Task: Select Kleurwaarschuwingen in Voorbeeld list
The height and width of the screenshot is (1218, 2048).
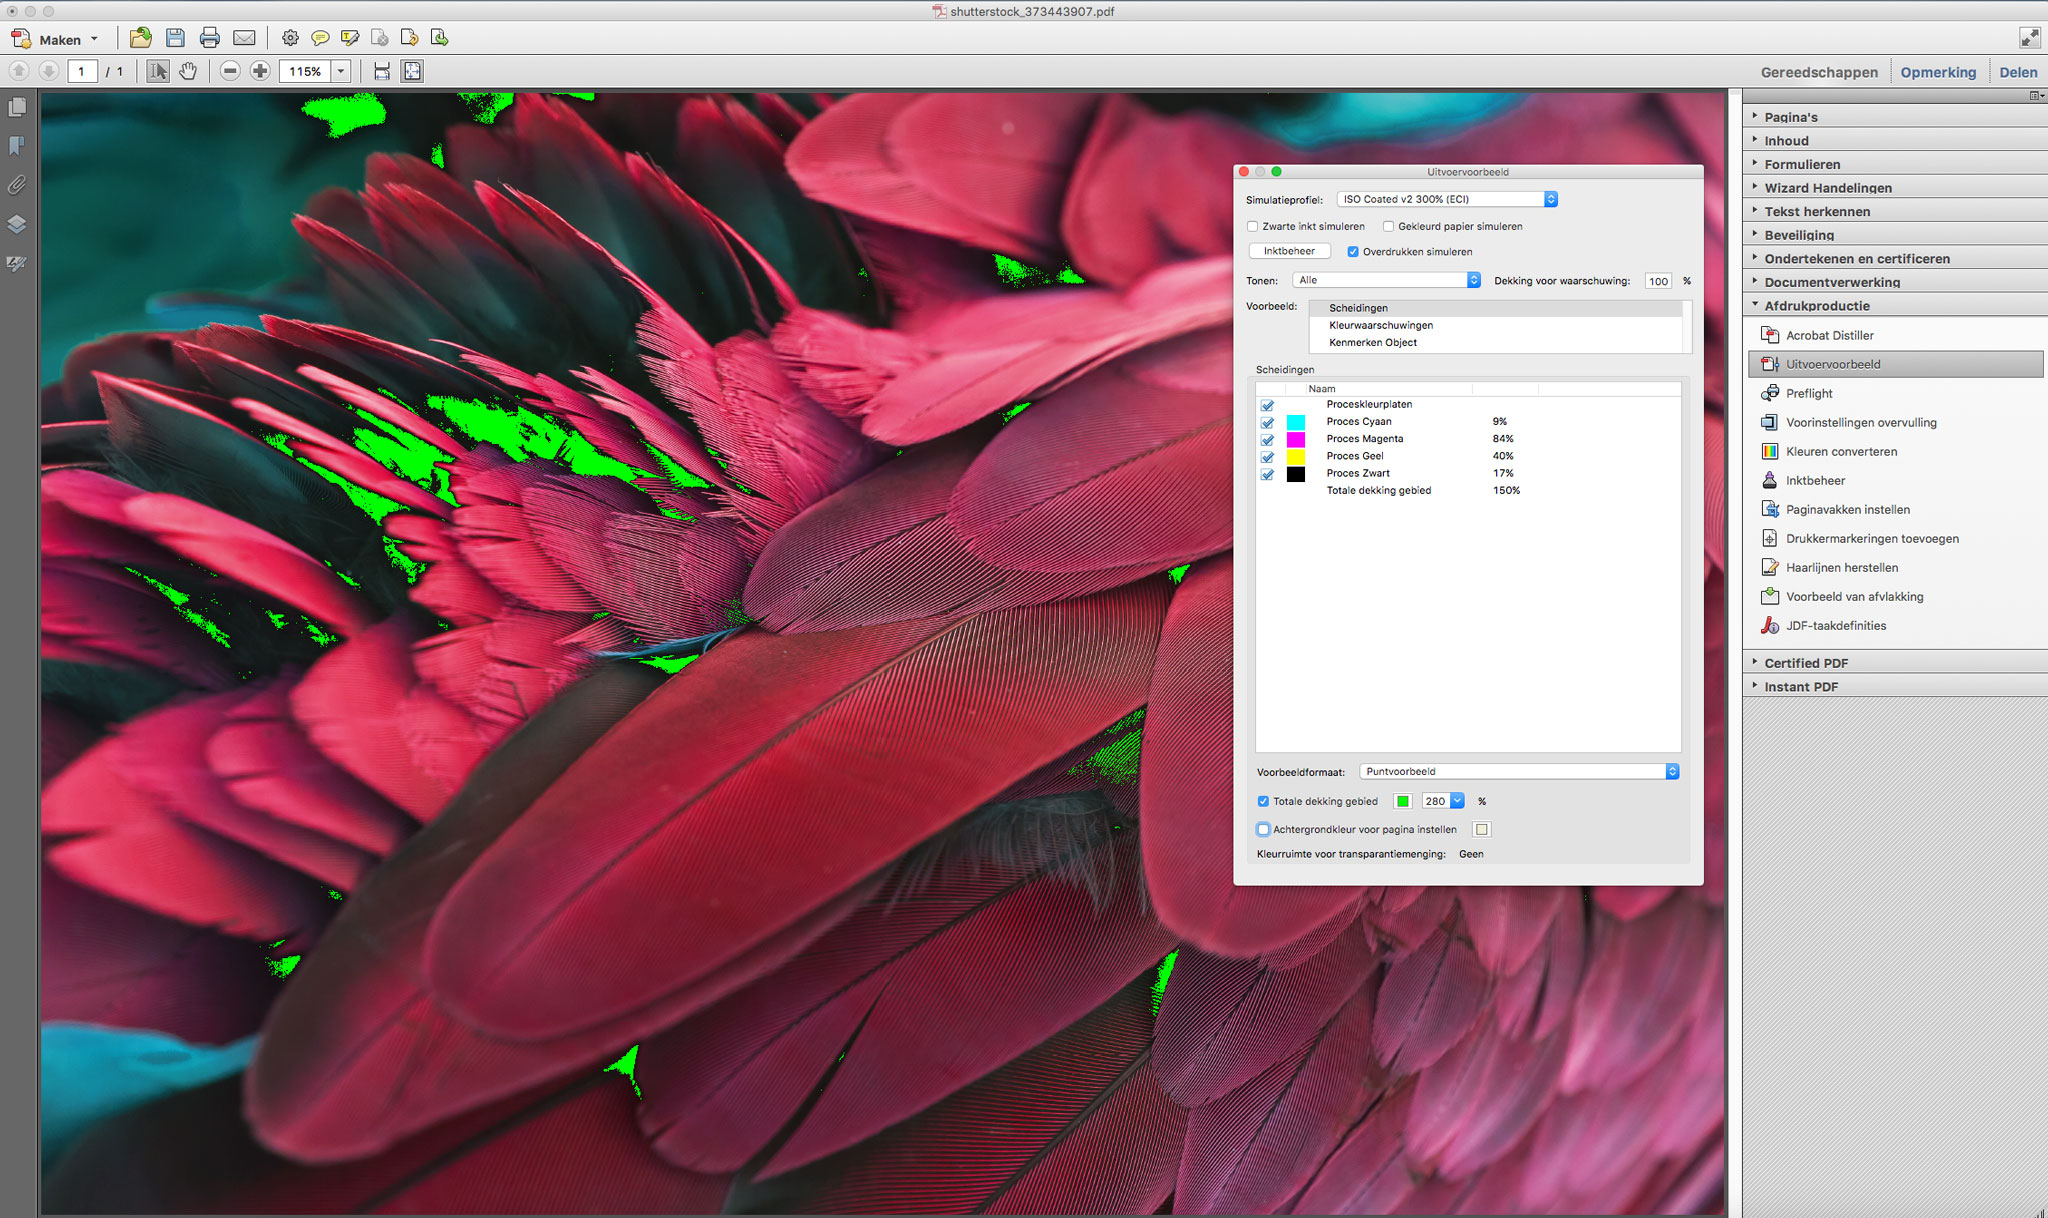Action: pyautogui.click(x=1380, y=325)
